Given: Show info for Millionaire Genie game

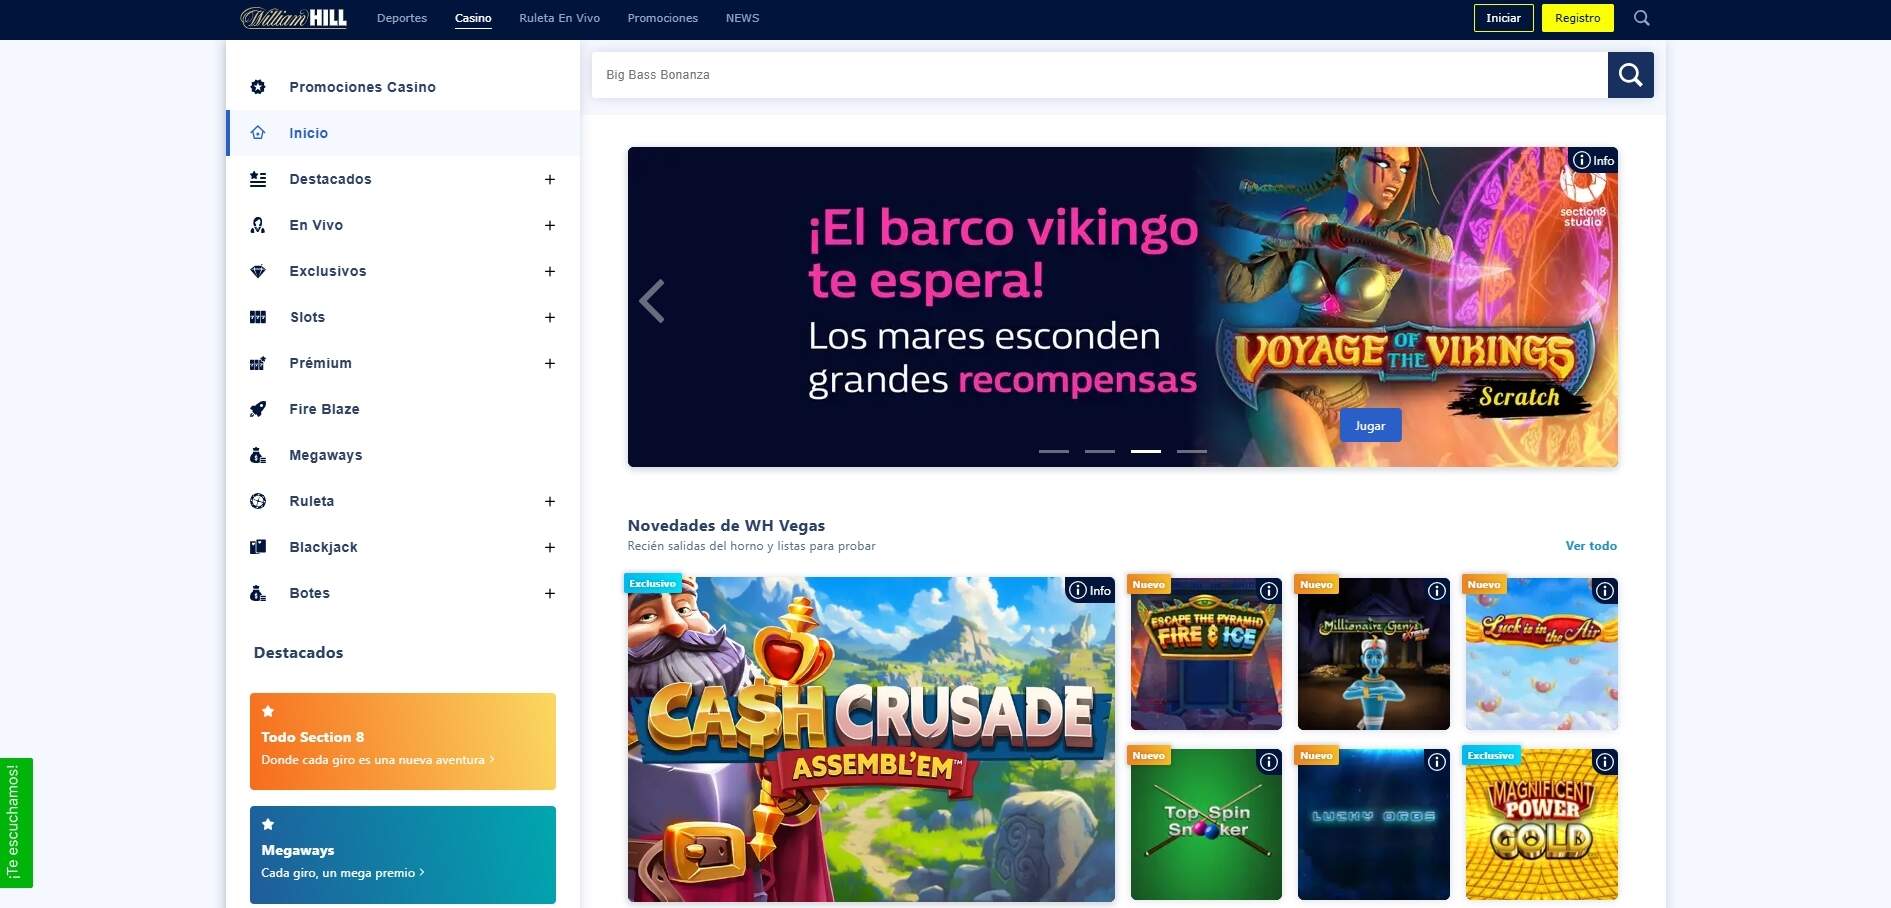Looking at the screenshot, I should click(x=1437, y=591).
